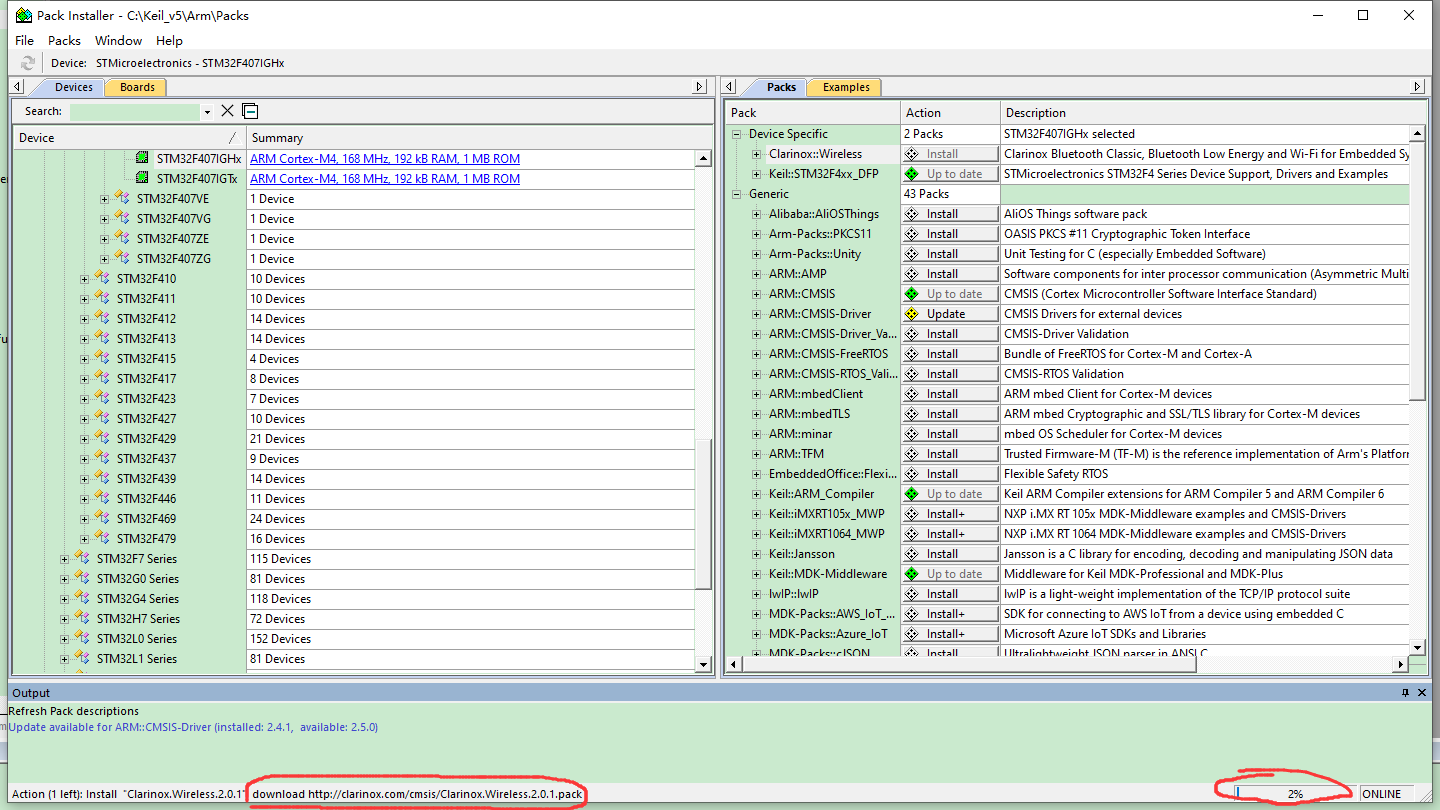Viewport: 1440px width, 810px height.
Task: Open STM32F407IGTx Cortex-M4 summary link
Action: coord(385,178)
